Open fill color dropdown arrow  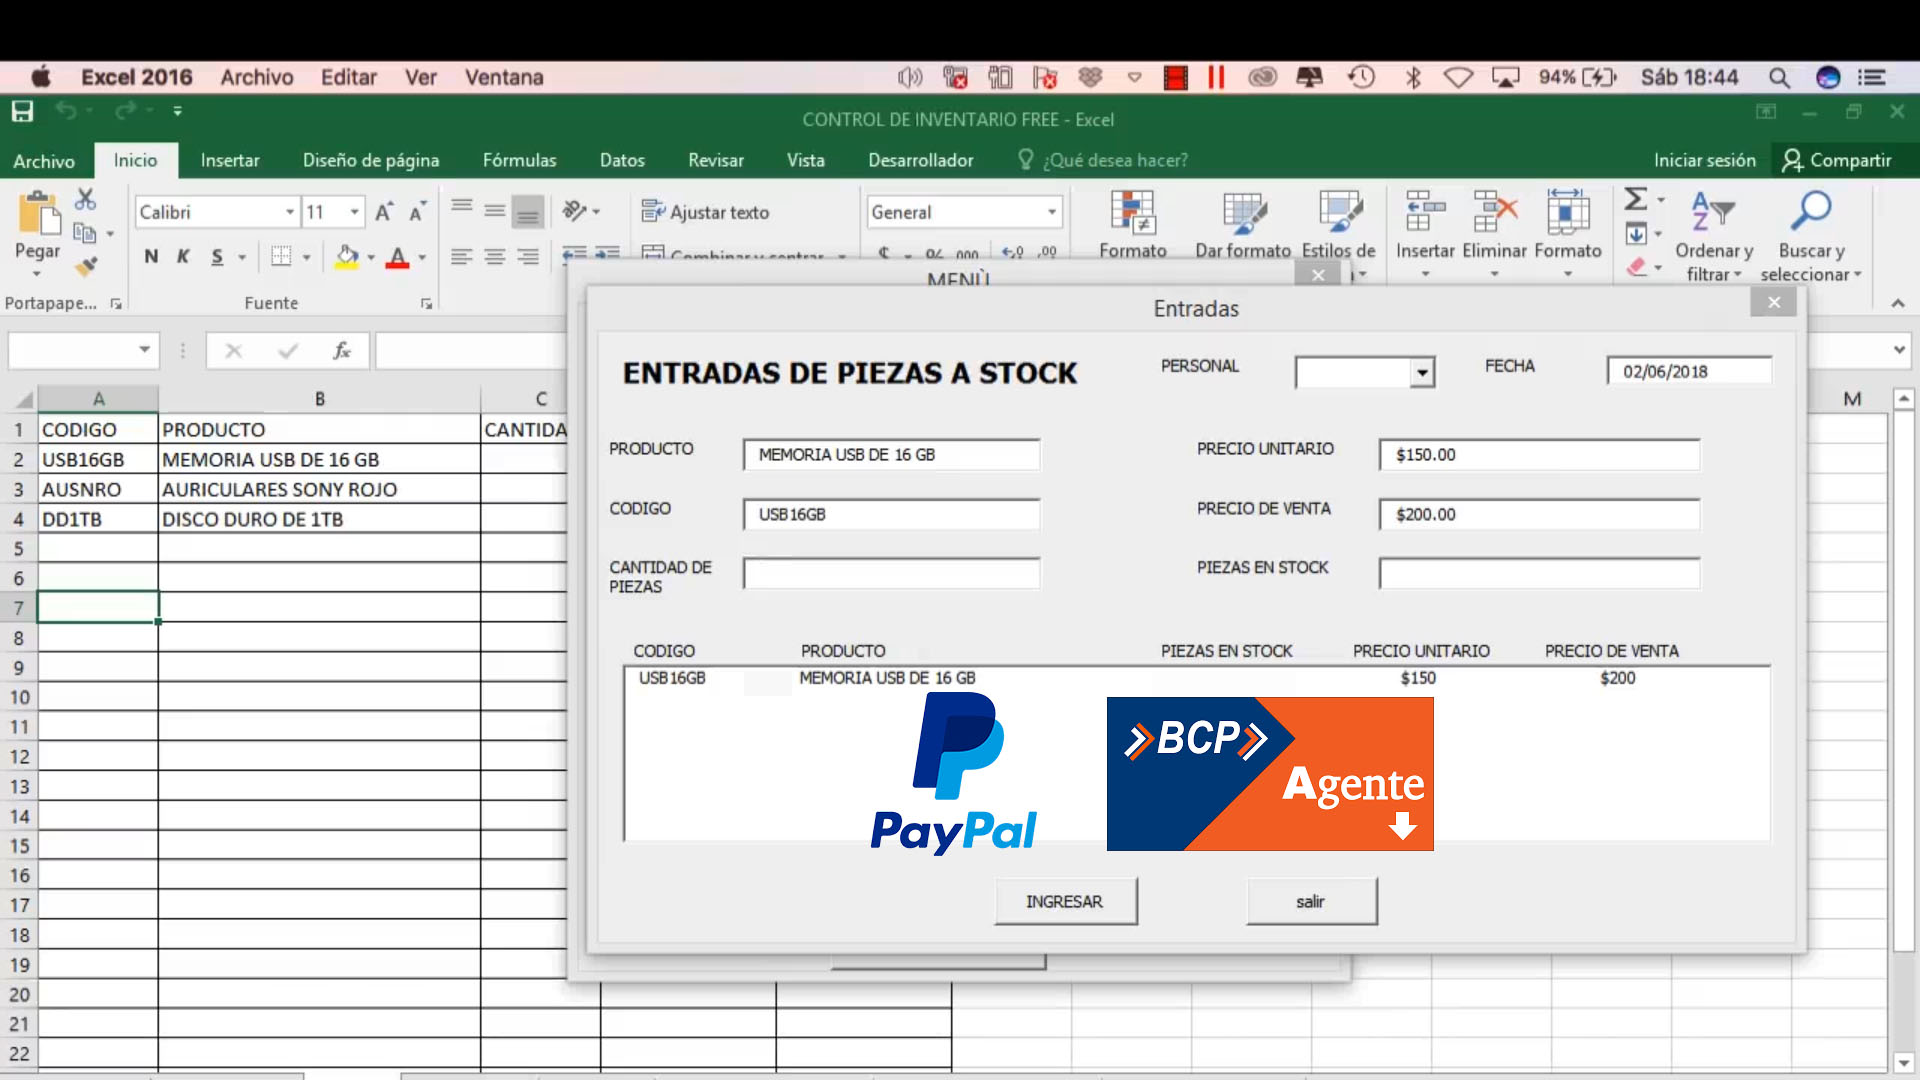tap(371, 258)
